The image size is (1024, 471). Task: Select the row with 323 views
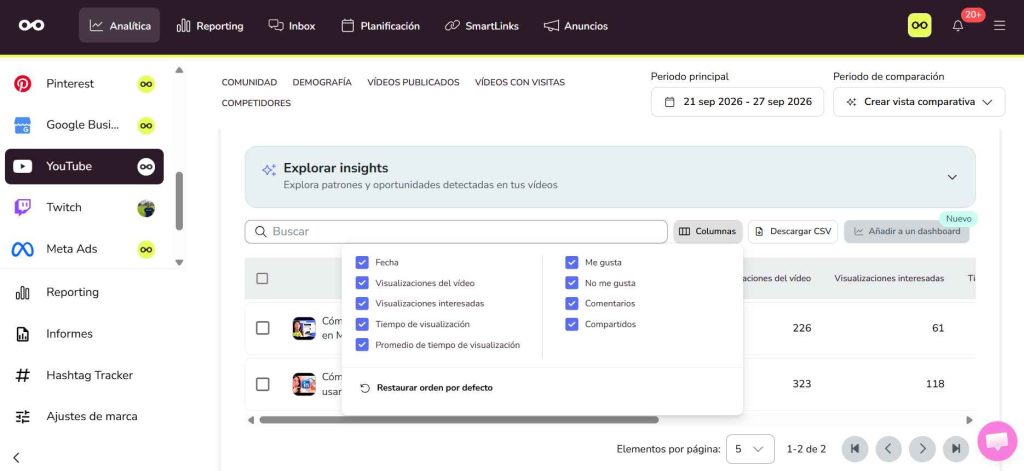(263, 384)
